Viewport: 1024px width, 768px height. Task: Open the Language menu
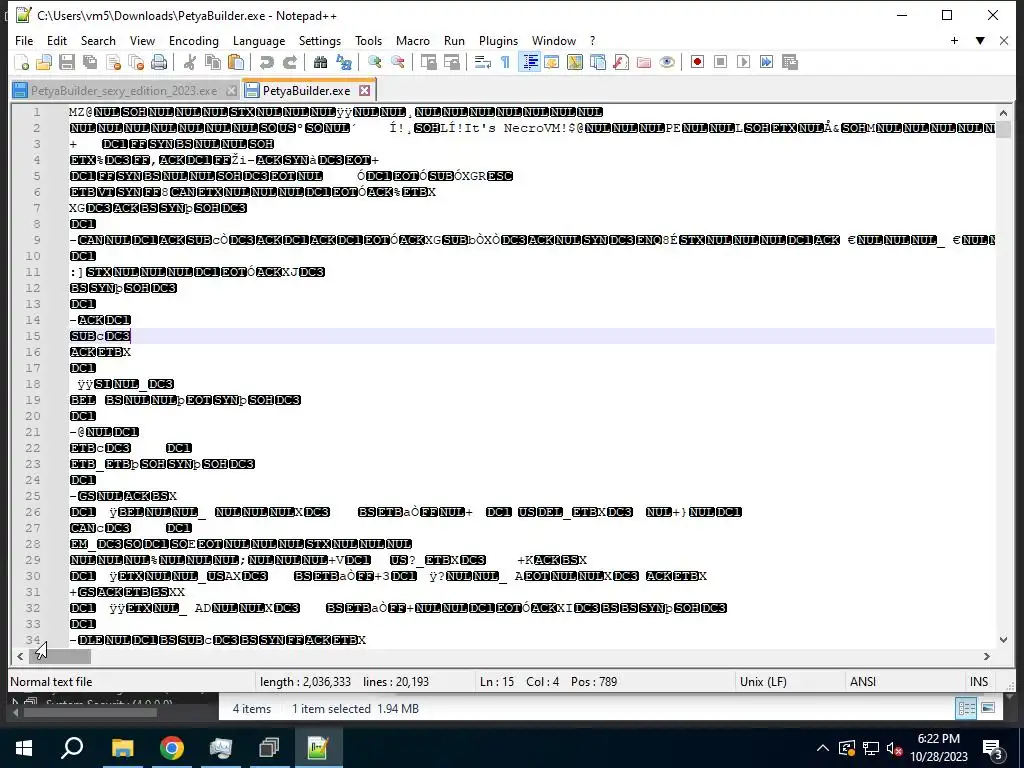[x=259, y=40]
